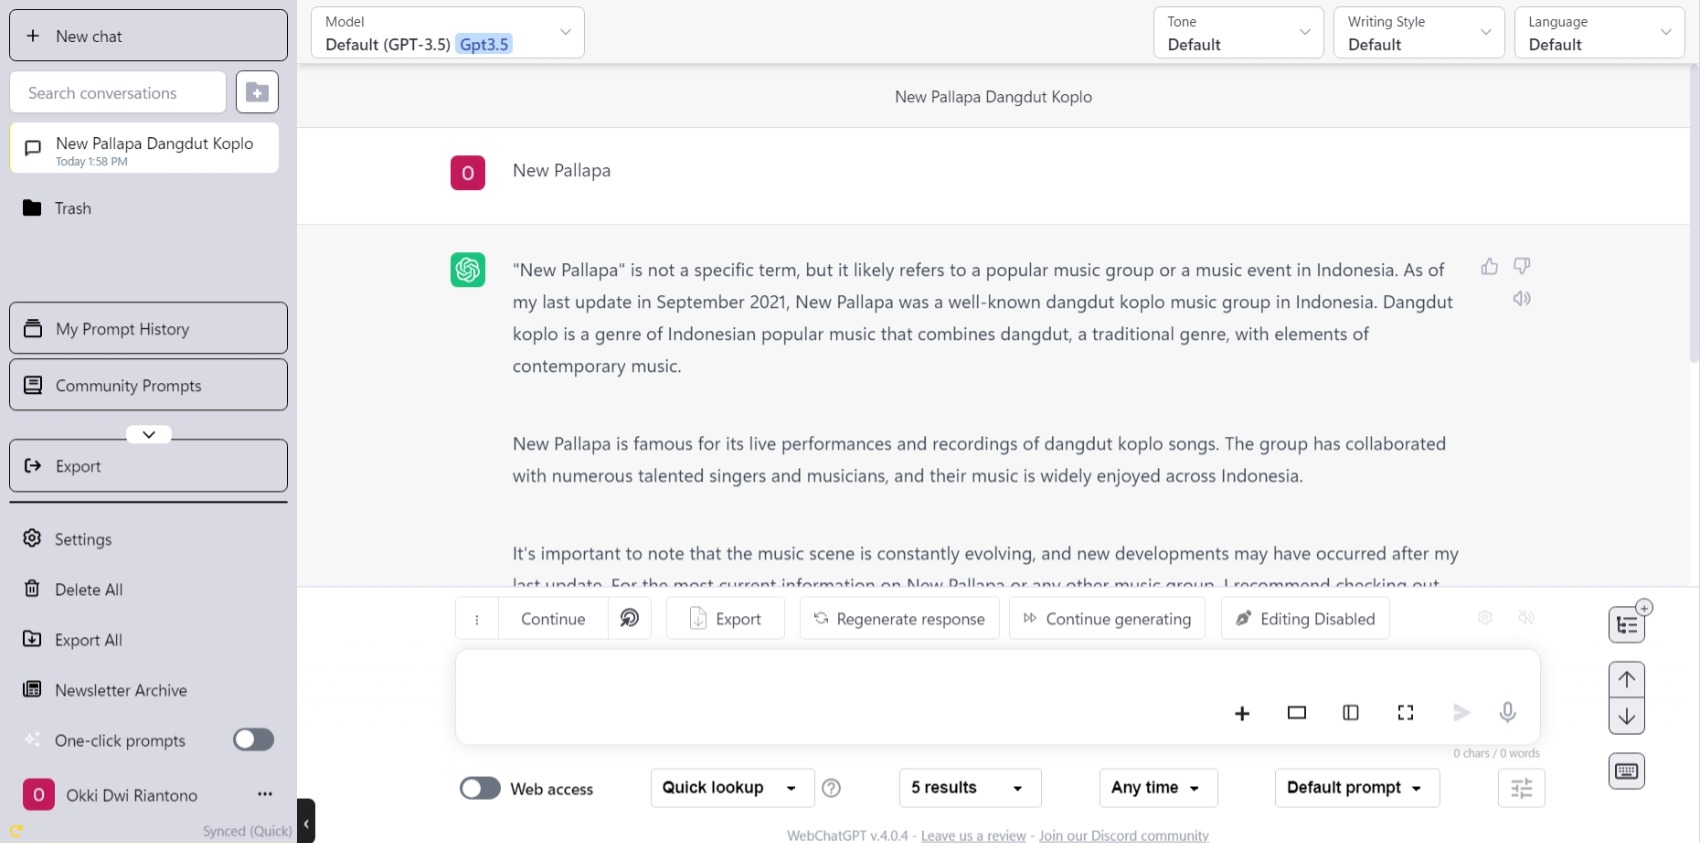The height and width of the screenshot is (843, 1700).
Task: Click the Continue button
Action: pyautogui.click(x=552, y=619)
